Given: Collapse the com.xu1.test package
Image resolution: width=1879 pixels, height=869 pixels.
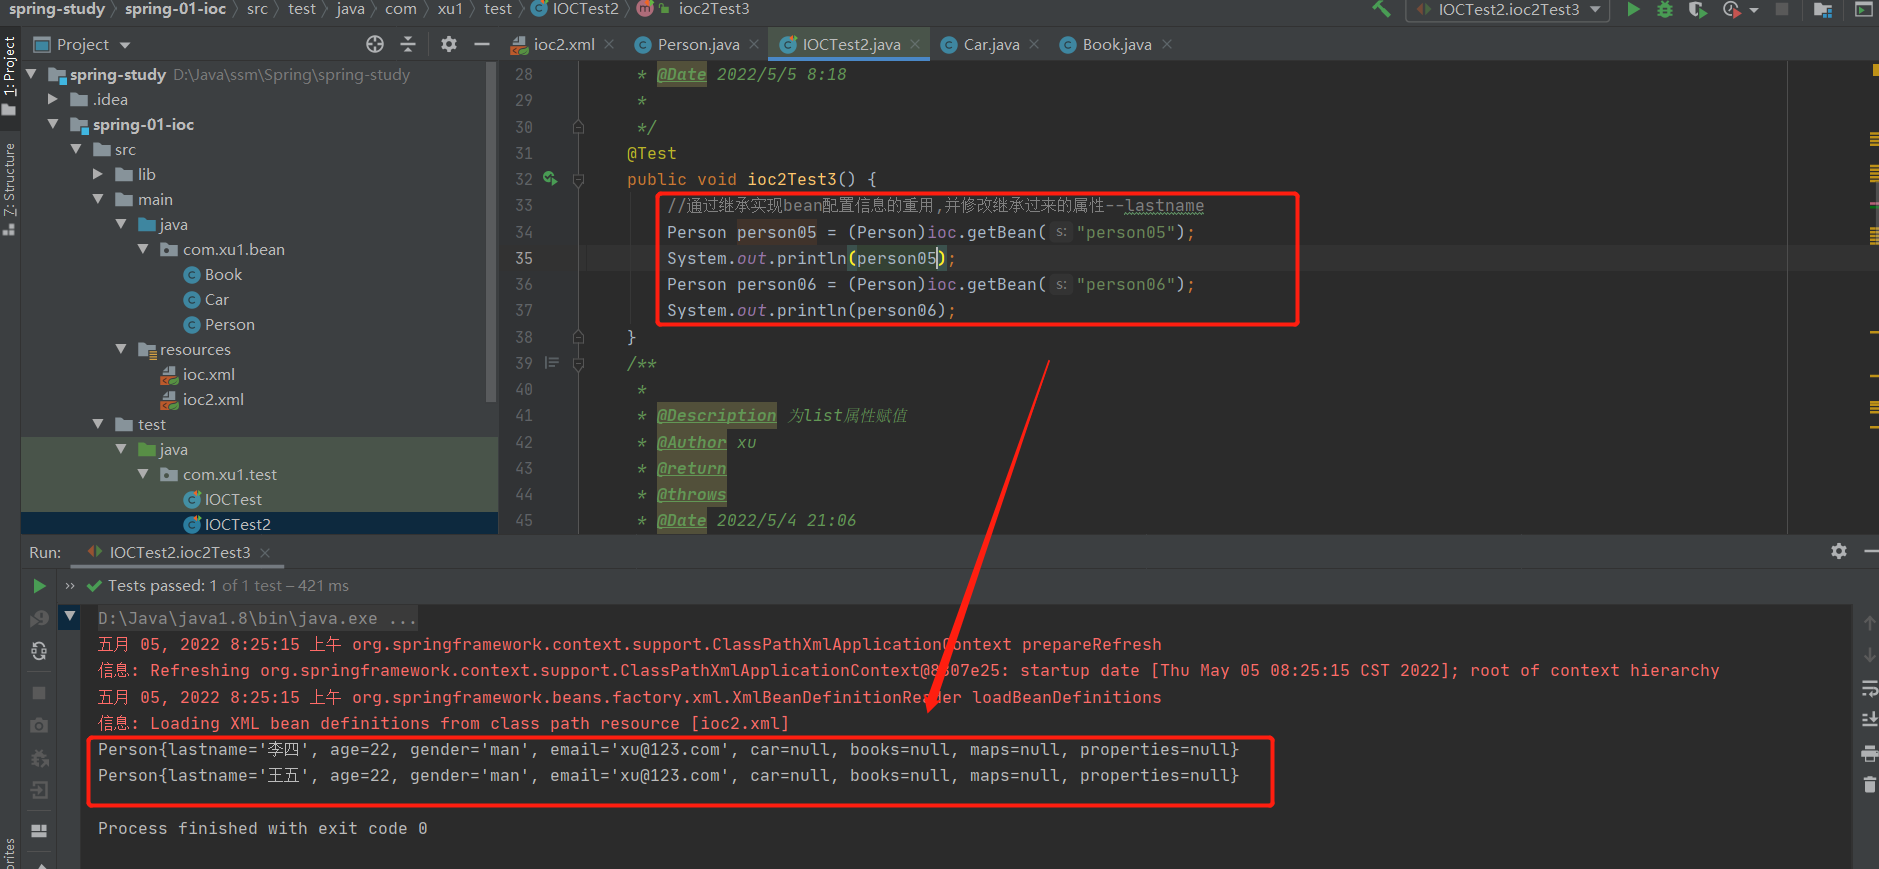Looking at the screenshot, I should tap(143, 474).
